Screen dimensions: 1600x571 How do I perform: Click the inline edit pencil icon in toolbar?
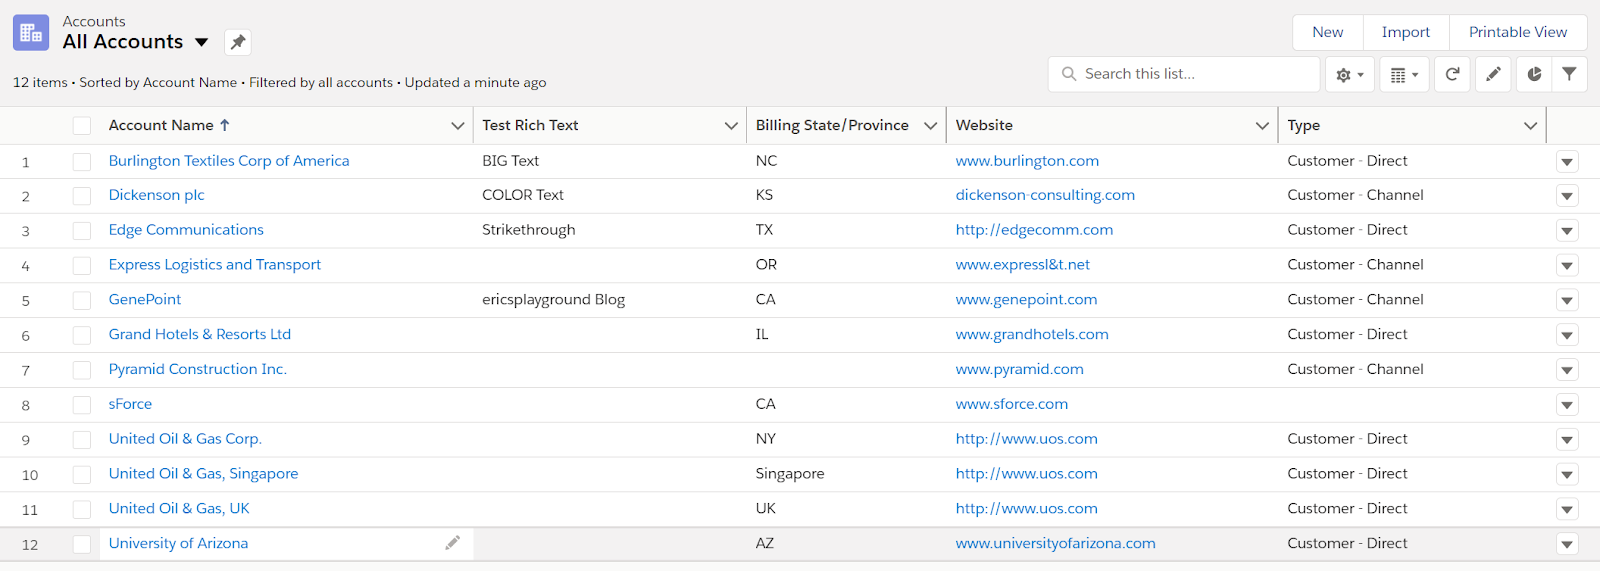click(1493, 74)
